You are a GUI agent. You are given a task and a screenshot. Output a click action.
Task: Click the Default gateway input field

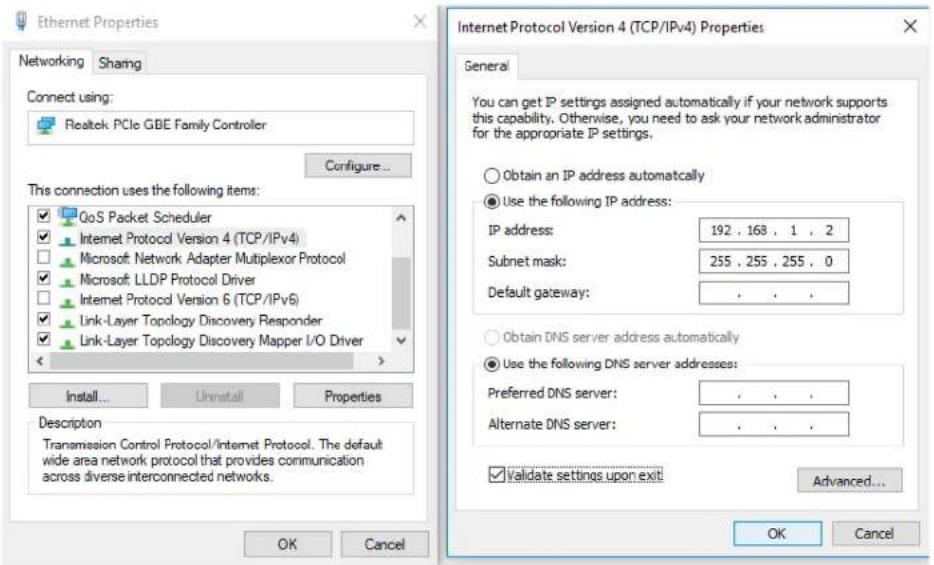[773, 293]
